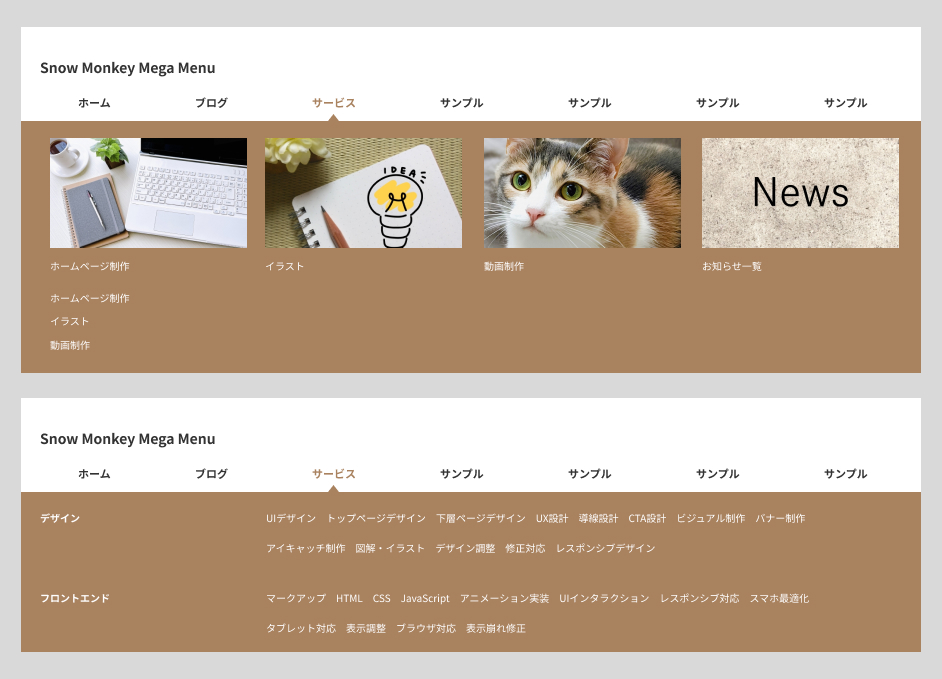Click the CSS link
Screen dimensions: 942x679
point(381,597)
